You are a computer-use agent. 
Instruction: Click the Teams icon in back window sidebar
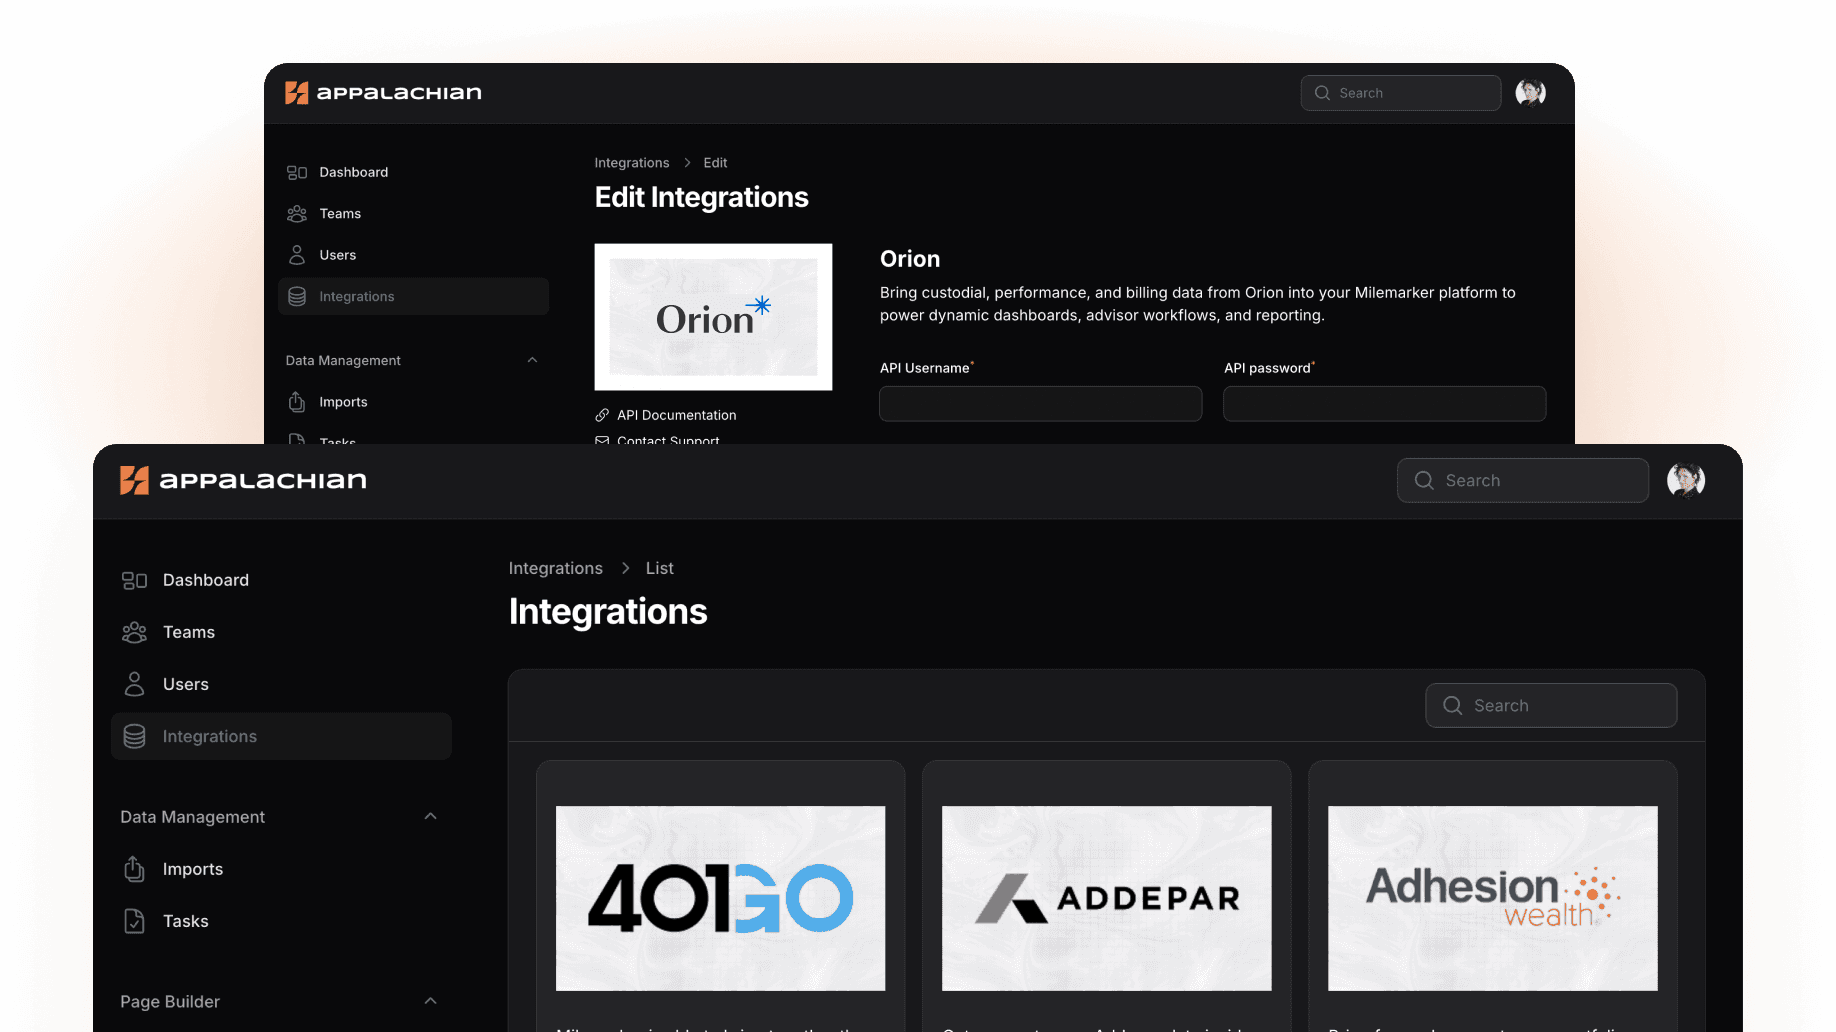pyautogui.click(x=297, y=214)
